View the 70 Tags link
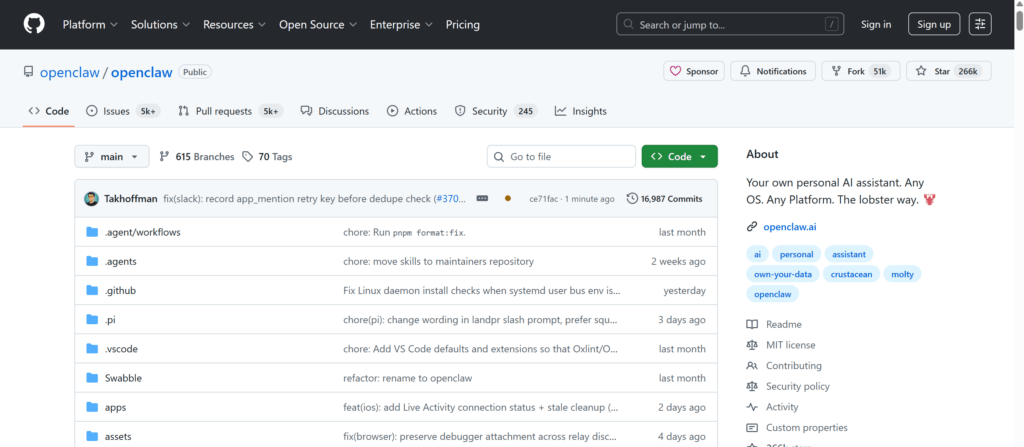1024x447 pixels. [x=267, y=157]
